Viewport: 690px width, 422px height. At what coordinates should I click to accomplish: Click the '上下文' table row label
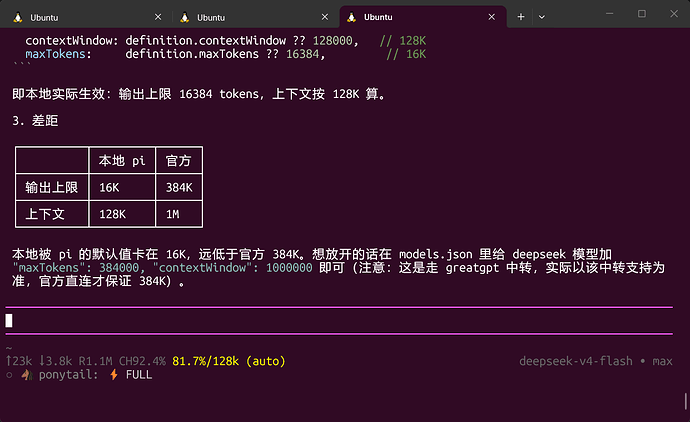point(45,214)
